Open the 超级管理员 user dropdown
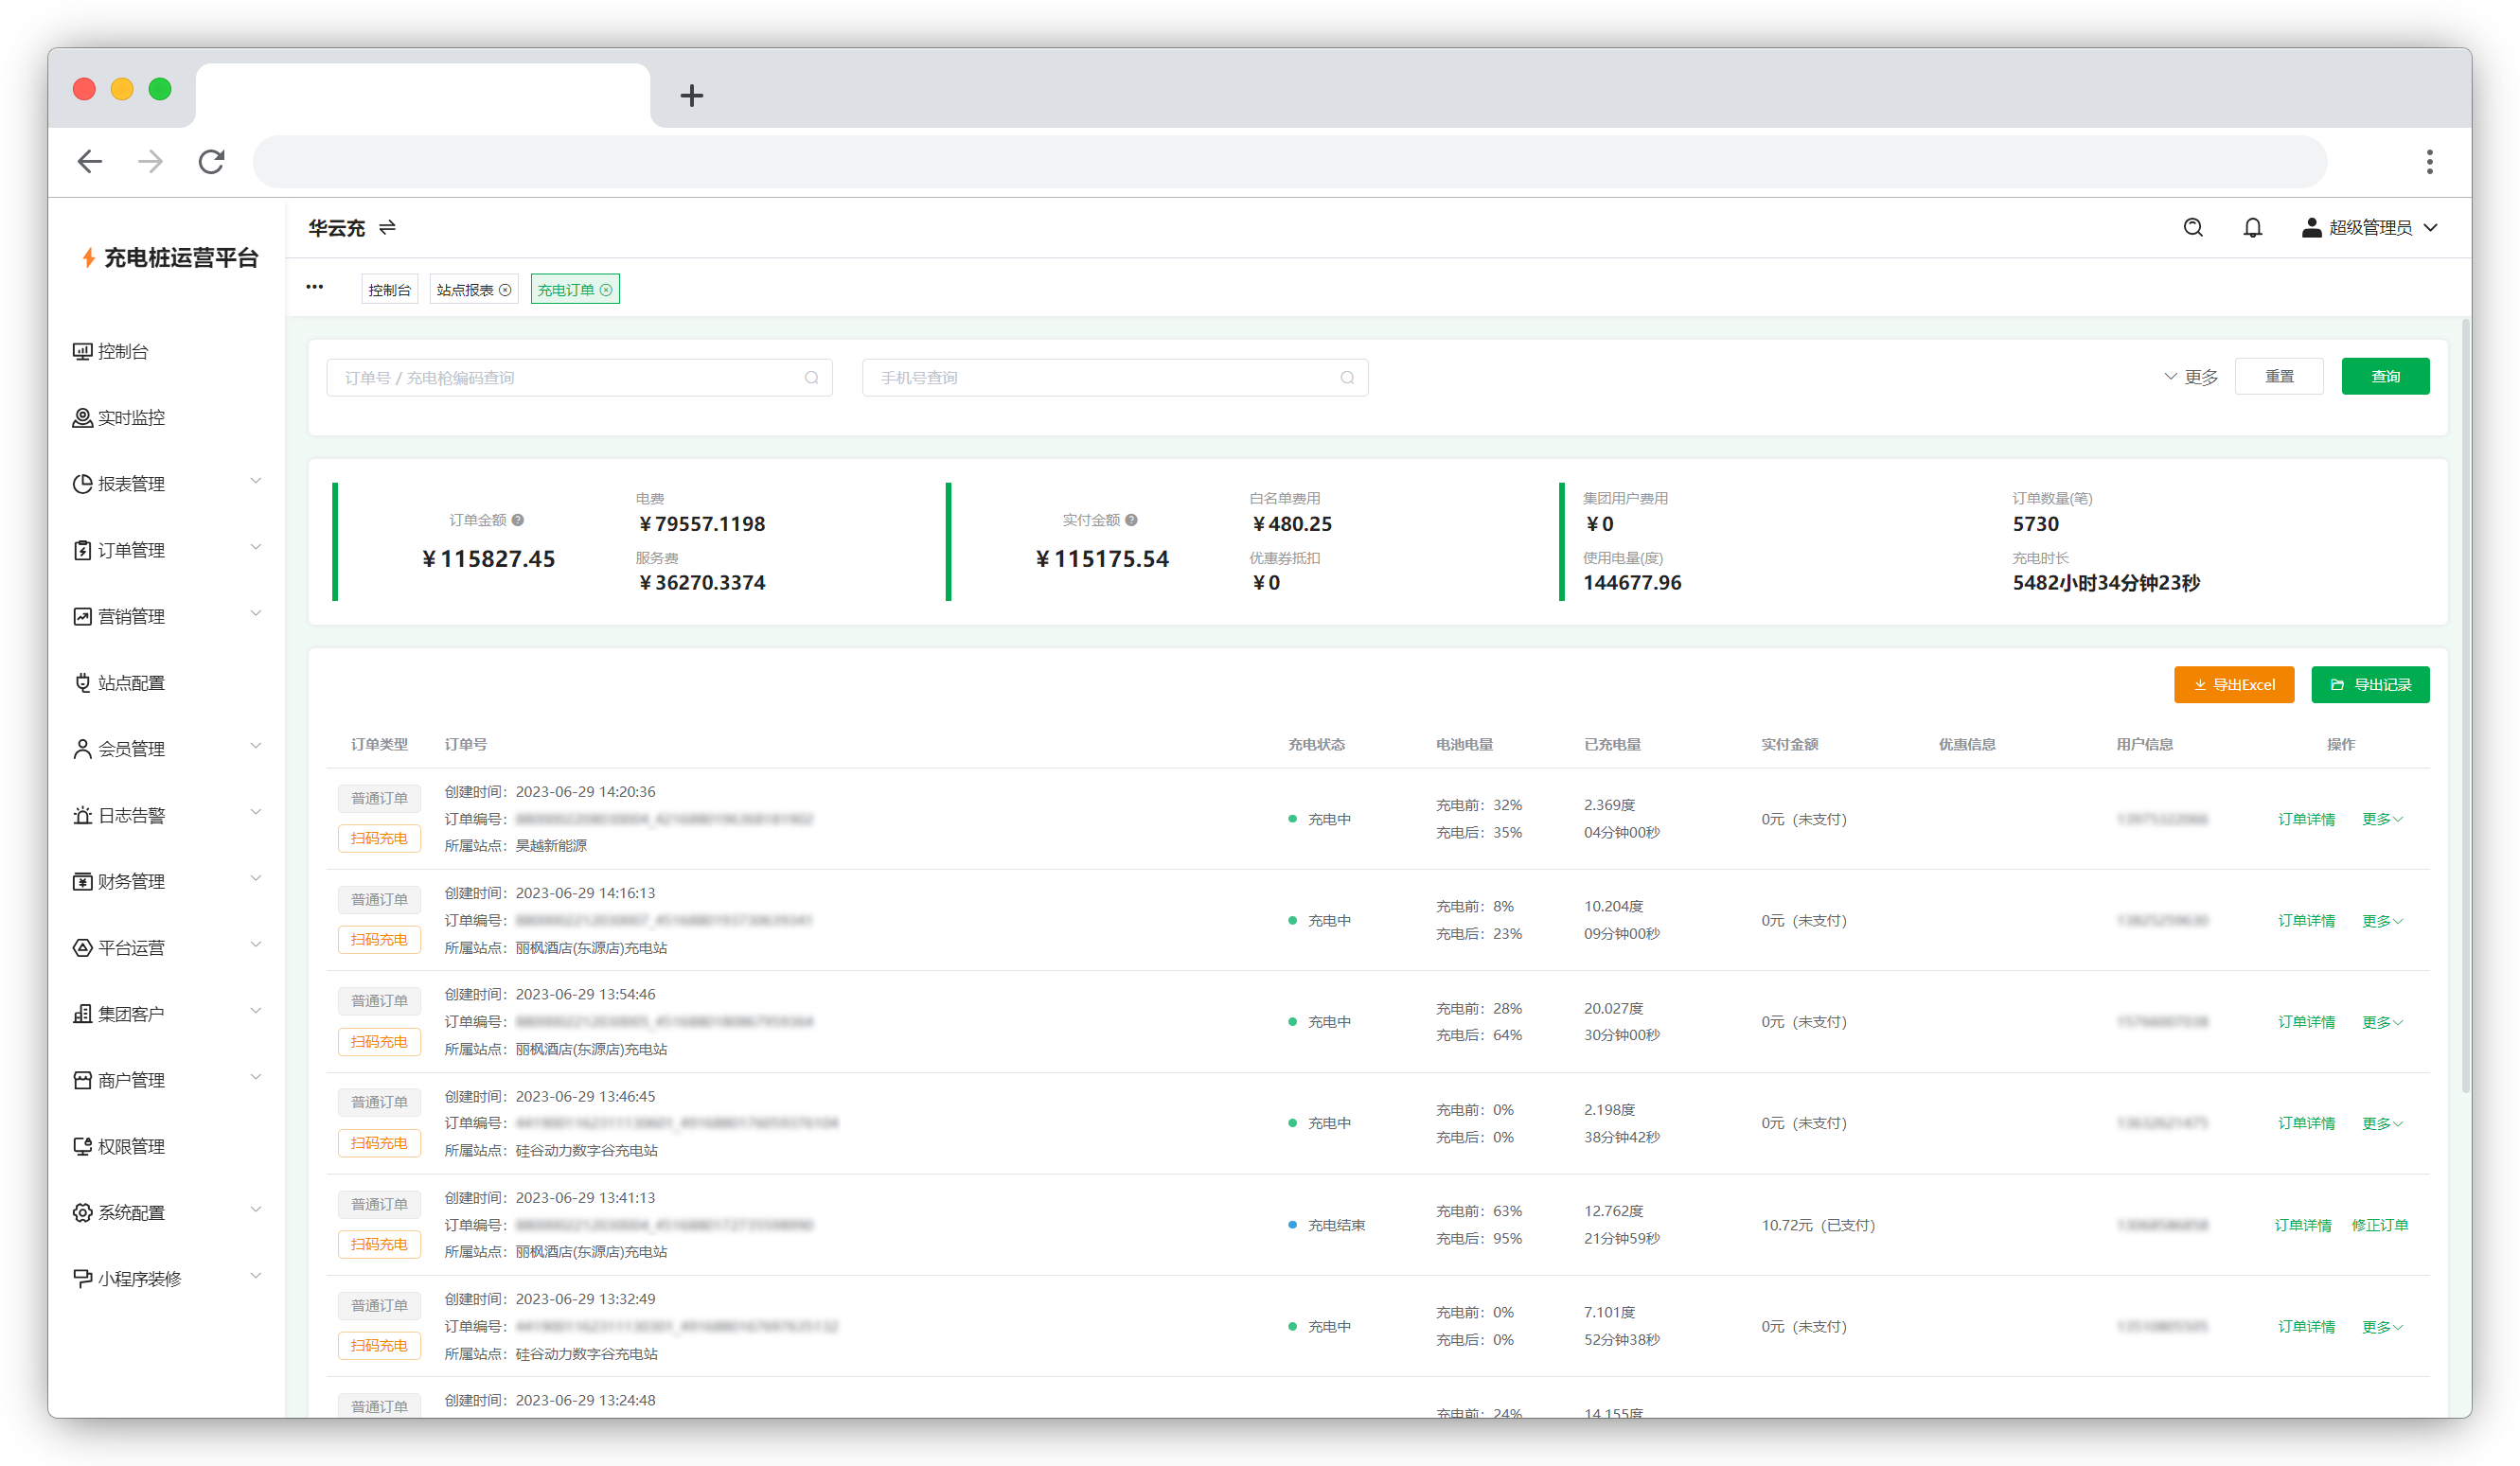This screenshot has width=2520, height=1466. point(2370,228)
